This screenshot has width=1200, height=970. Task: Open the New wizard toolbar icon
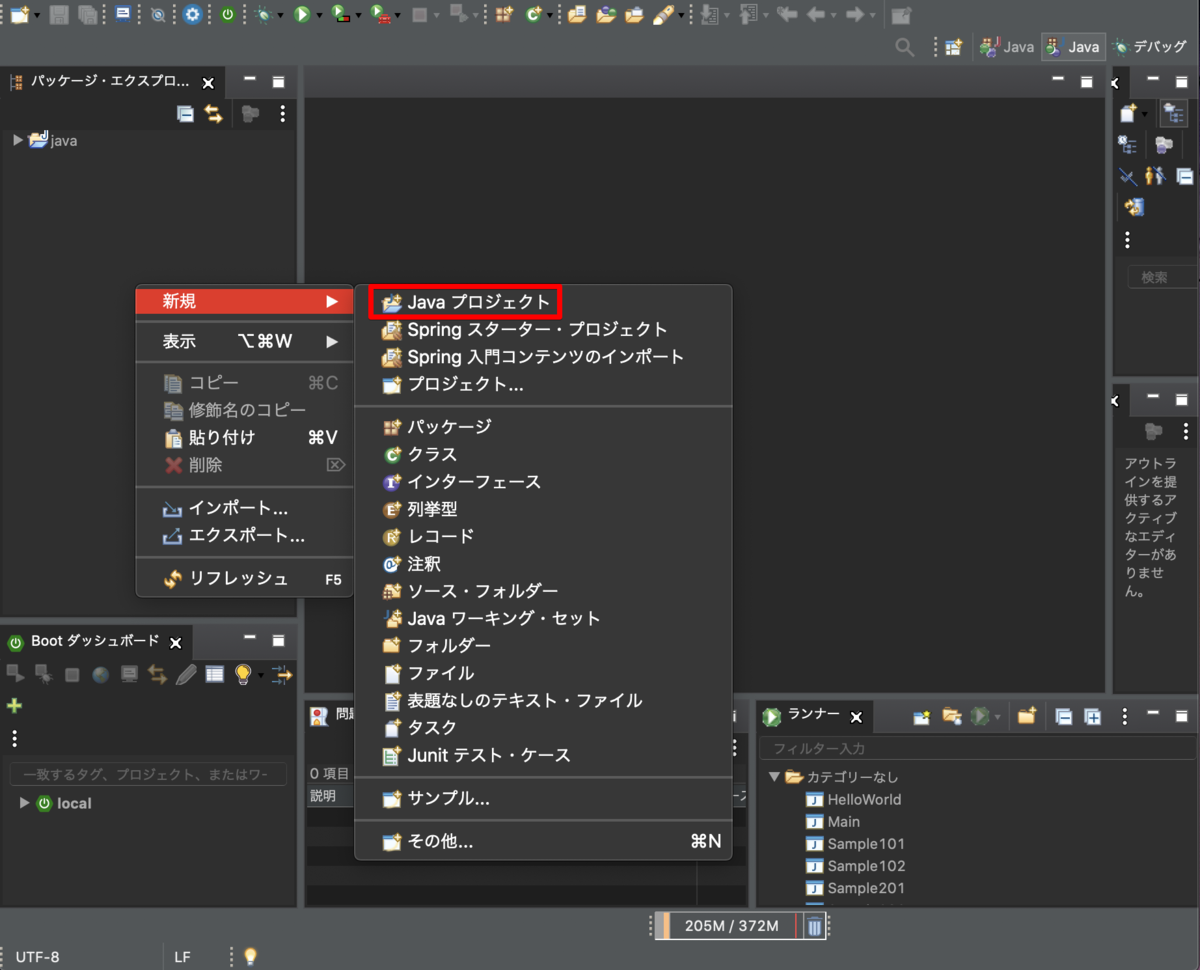(x=18, y=15)
